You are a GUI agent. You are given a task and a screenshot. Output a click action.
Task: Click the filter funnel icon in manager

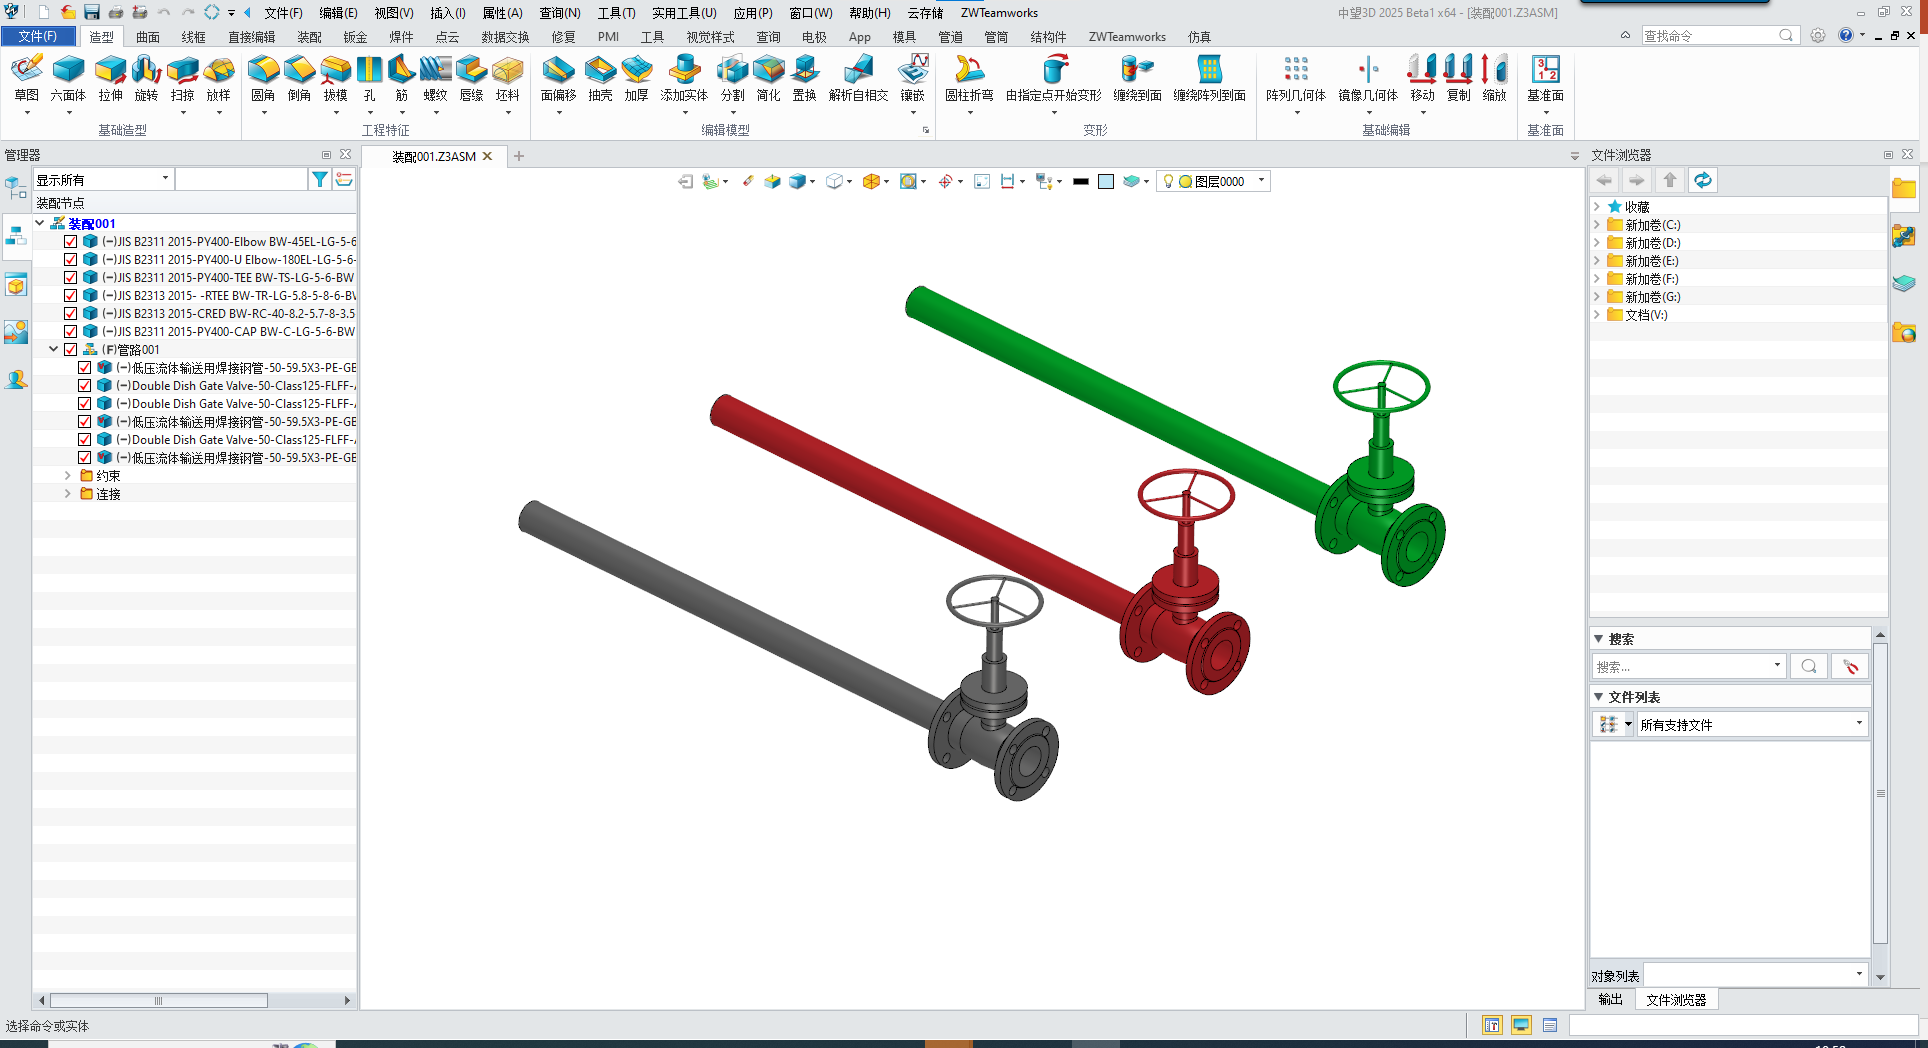click(319, 179)
